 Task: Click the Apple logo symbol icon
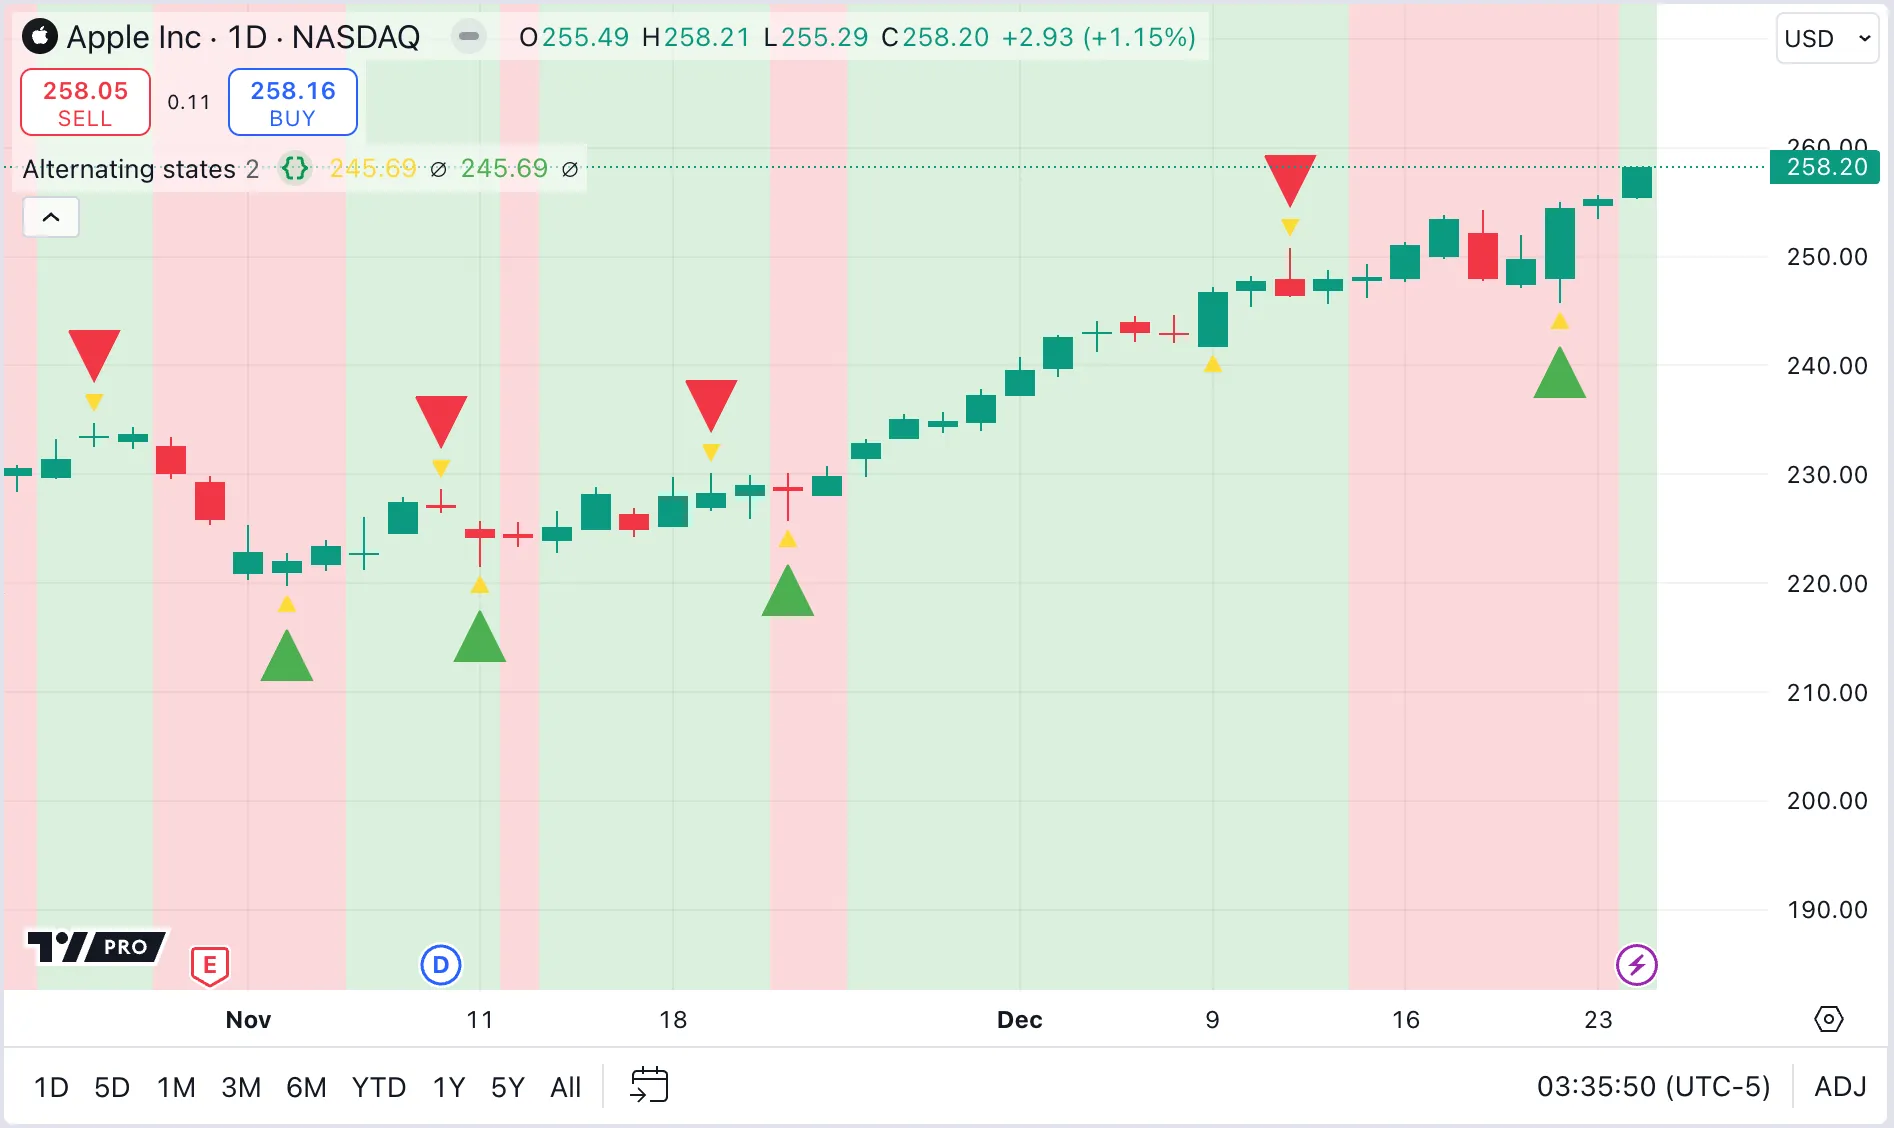click(x=40, y=37)
